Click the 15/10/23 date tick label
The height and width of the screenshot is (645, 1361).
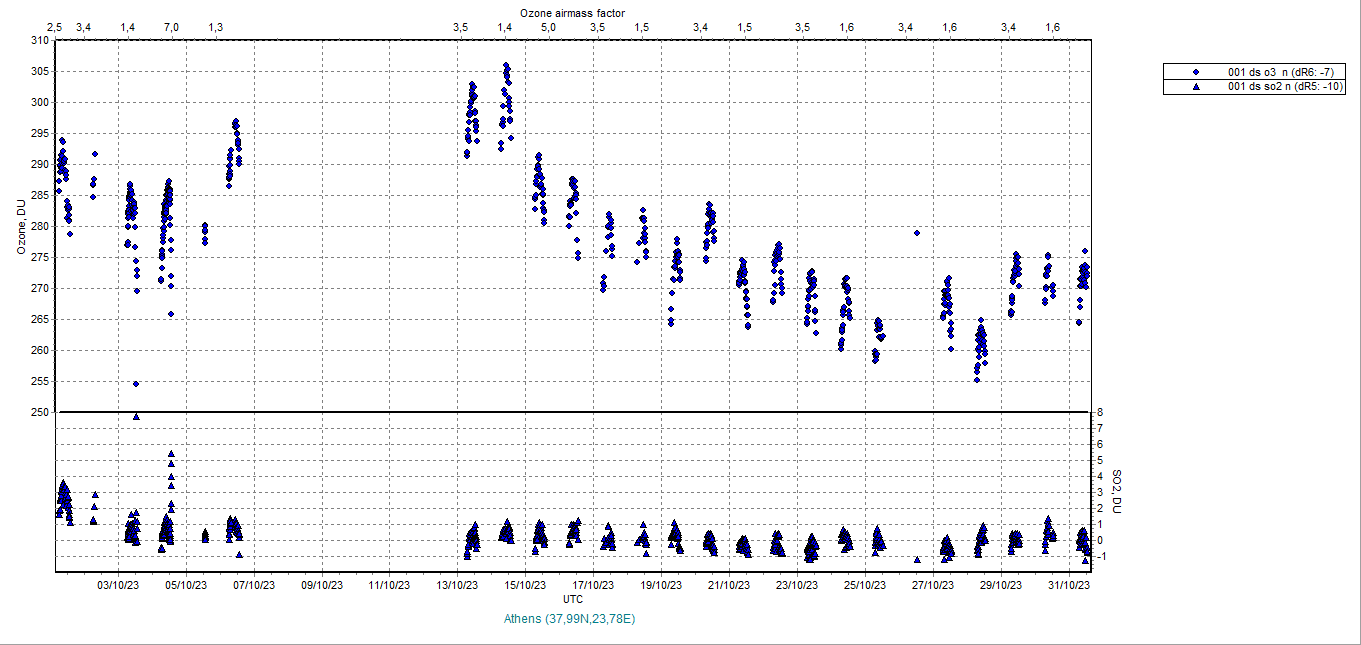click(525, 586)
